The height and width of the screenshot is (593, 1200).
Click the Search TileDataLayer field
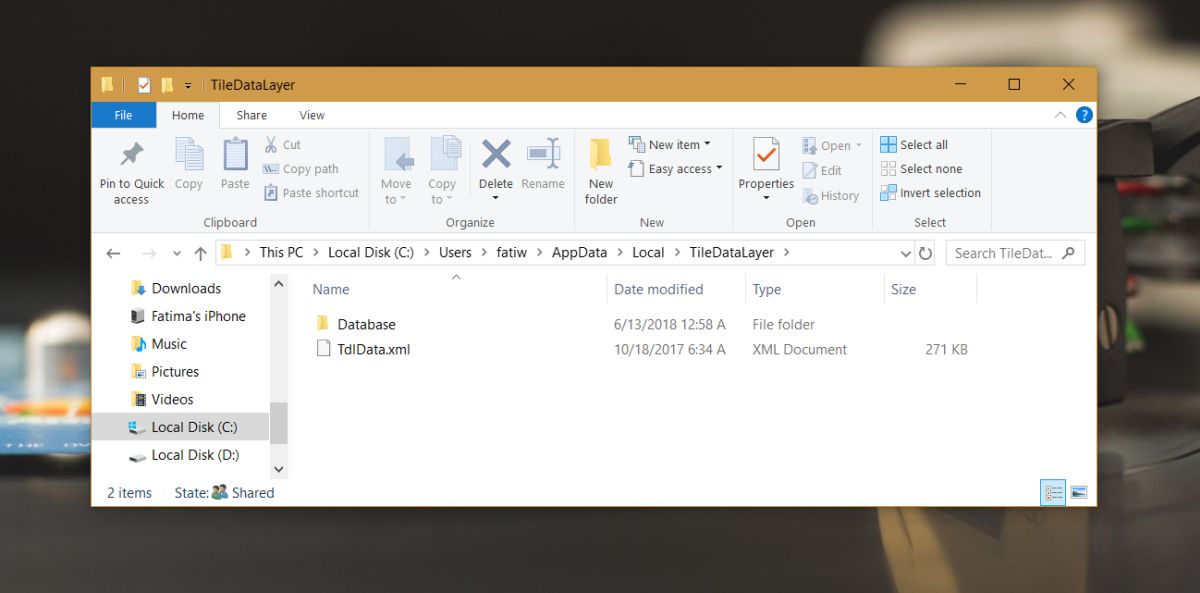pos(1015,253)
